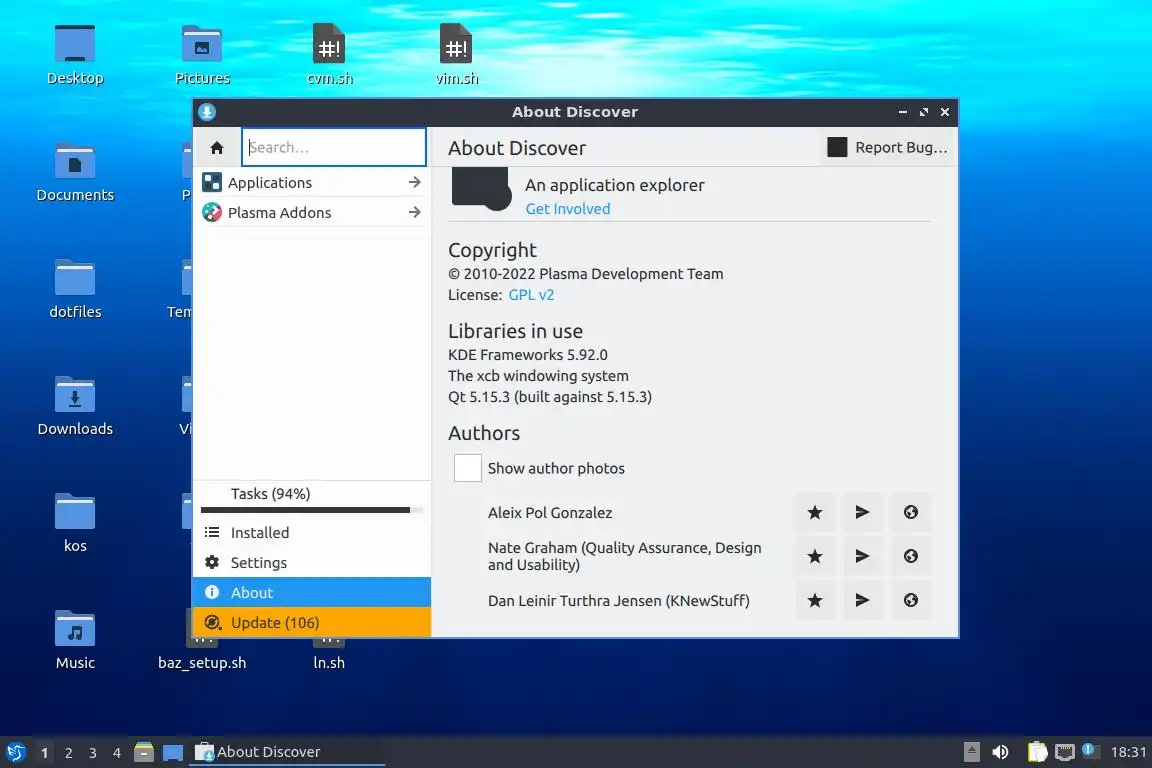Click the star icon for Aleix Pol Gonzalez
The width and height of the screenshot is (1152, 768).
coord(815,512)
